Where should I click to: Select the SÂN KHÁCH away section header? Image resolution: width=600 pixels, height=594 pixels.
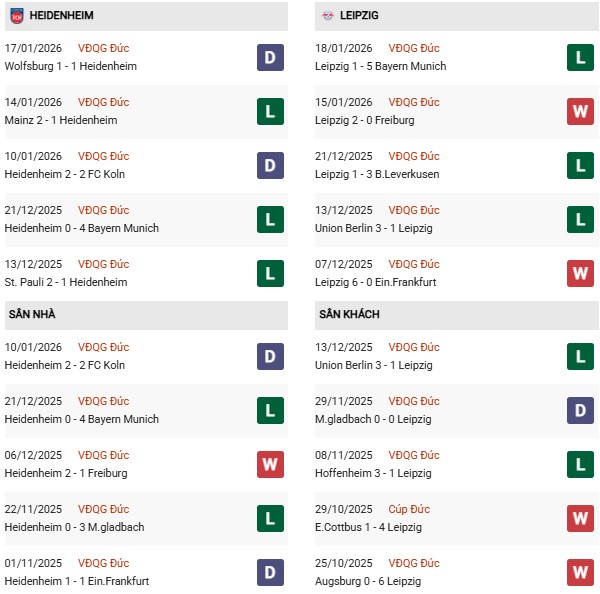(350, 314)
